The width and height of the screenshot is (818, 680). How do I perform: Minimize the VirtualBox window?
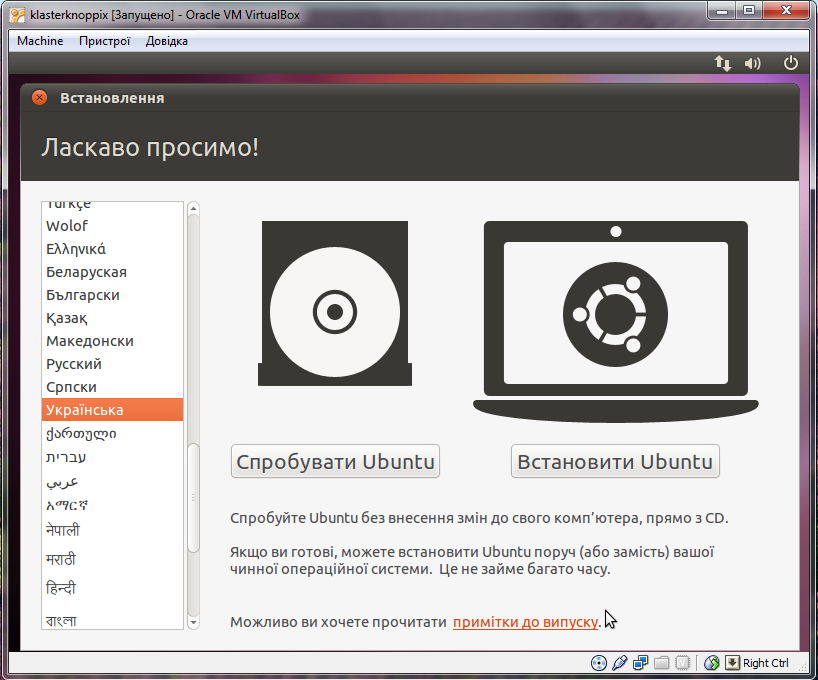point(722,10)
